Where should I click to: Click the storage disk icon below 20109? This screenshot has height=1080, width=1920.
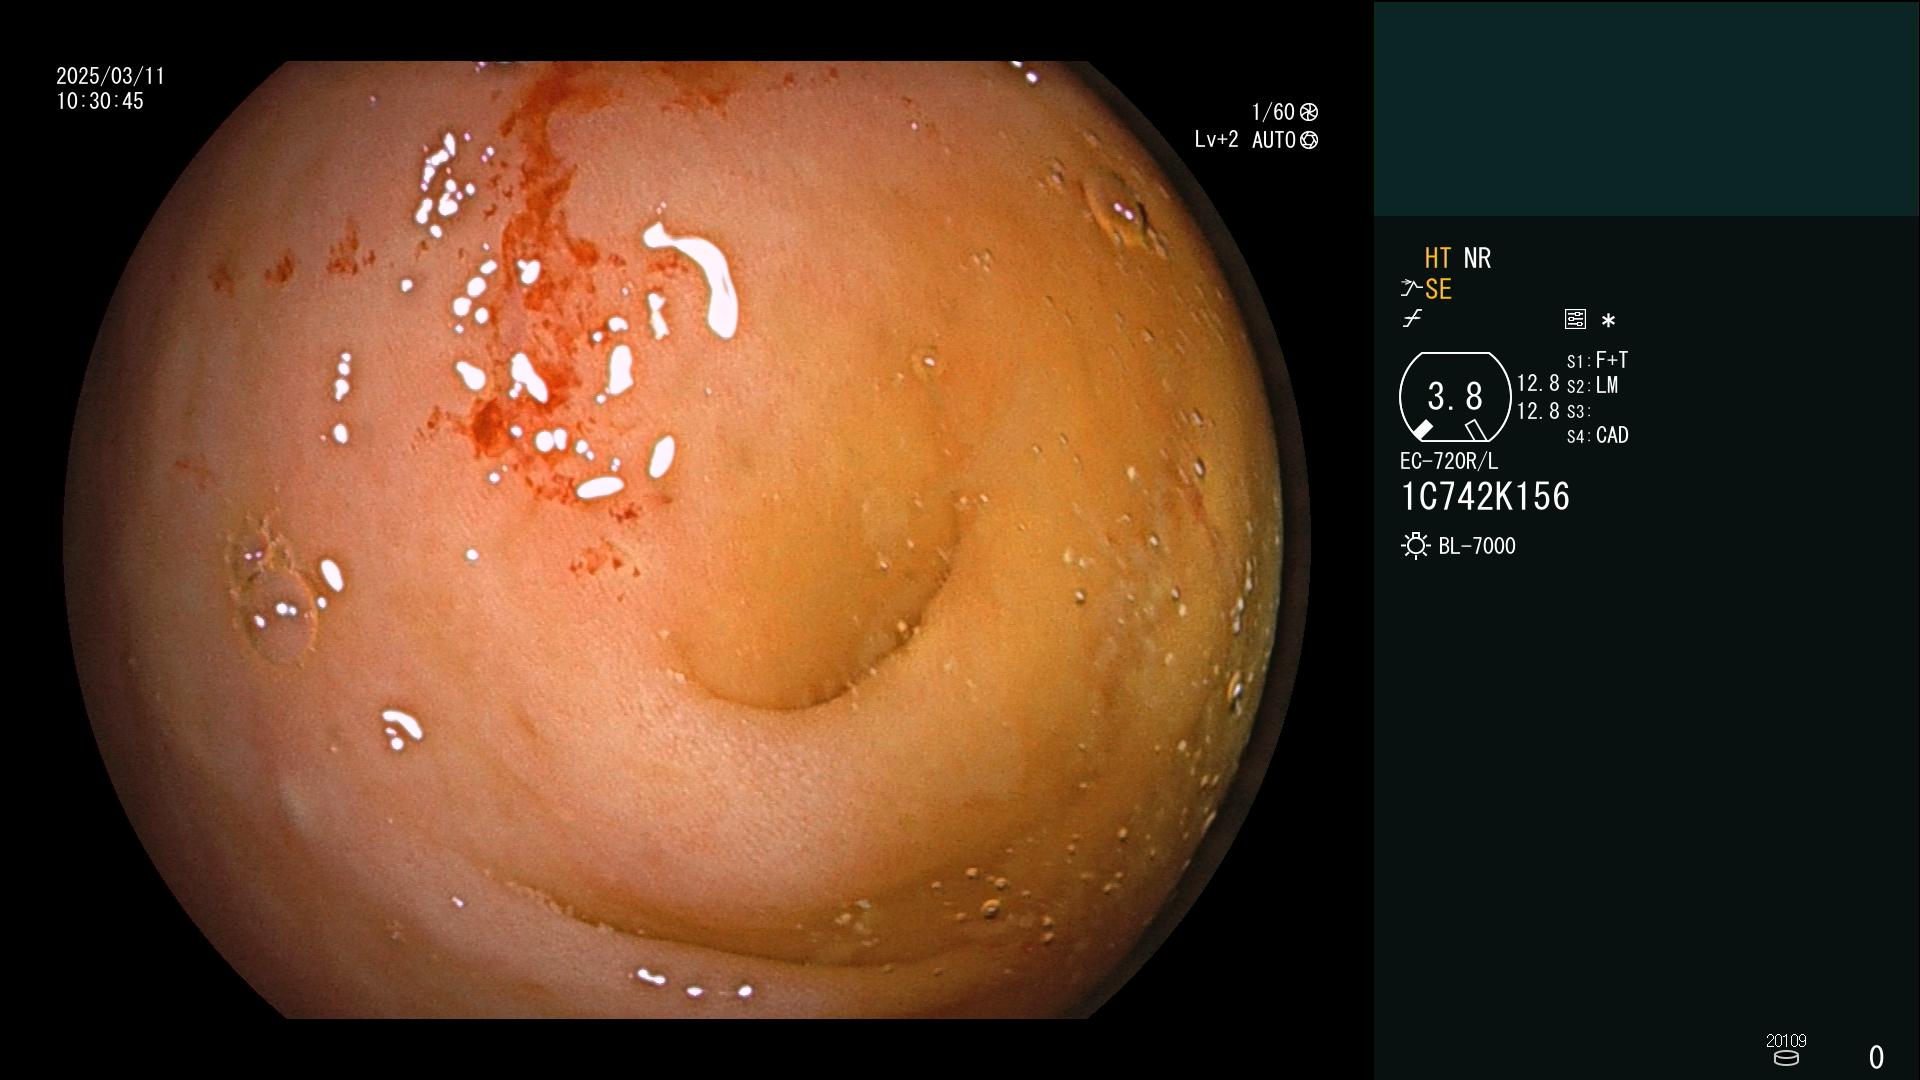coord(1786,1058)
